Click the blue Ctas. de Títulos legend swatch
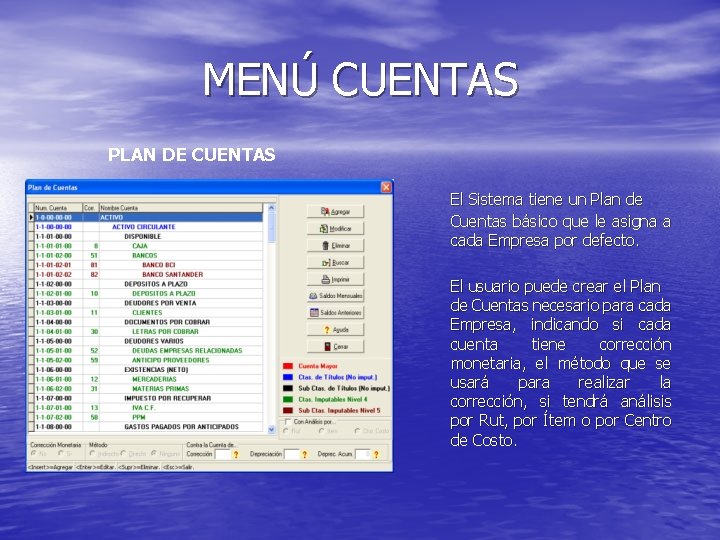Viewport: 720px width, 540px height. tap(288, 377)
